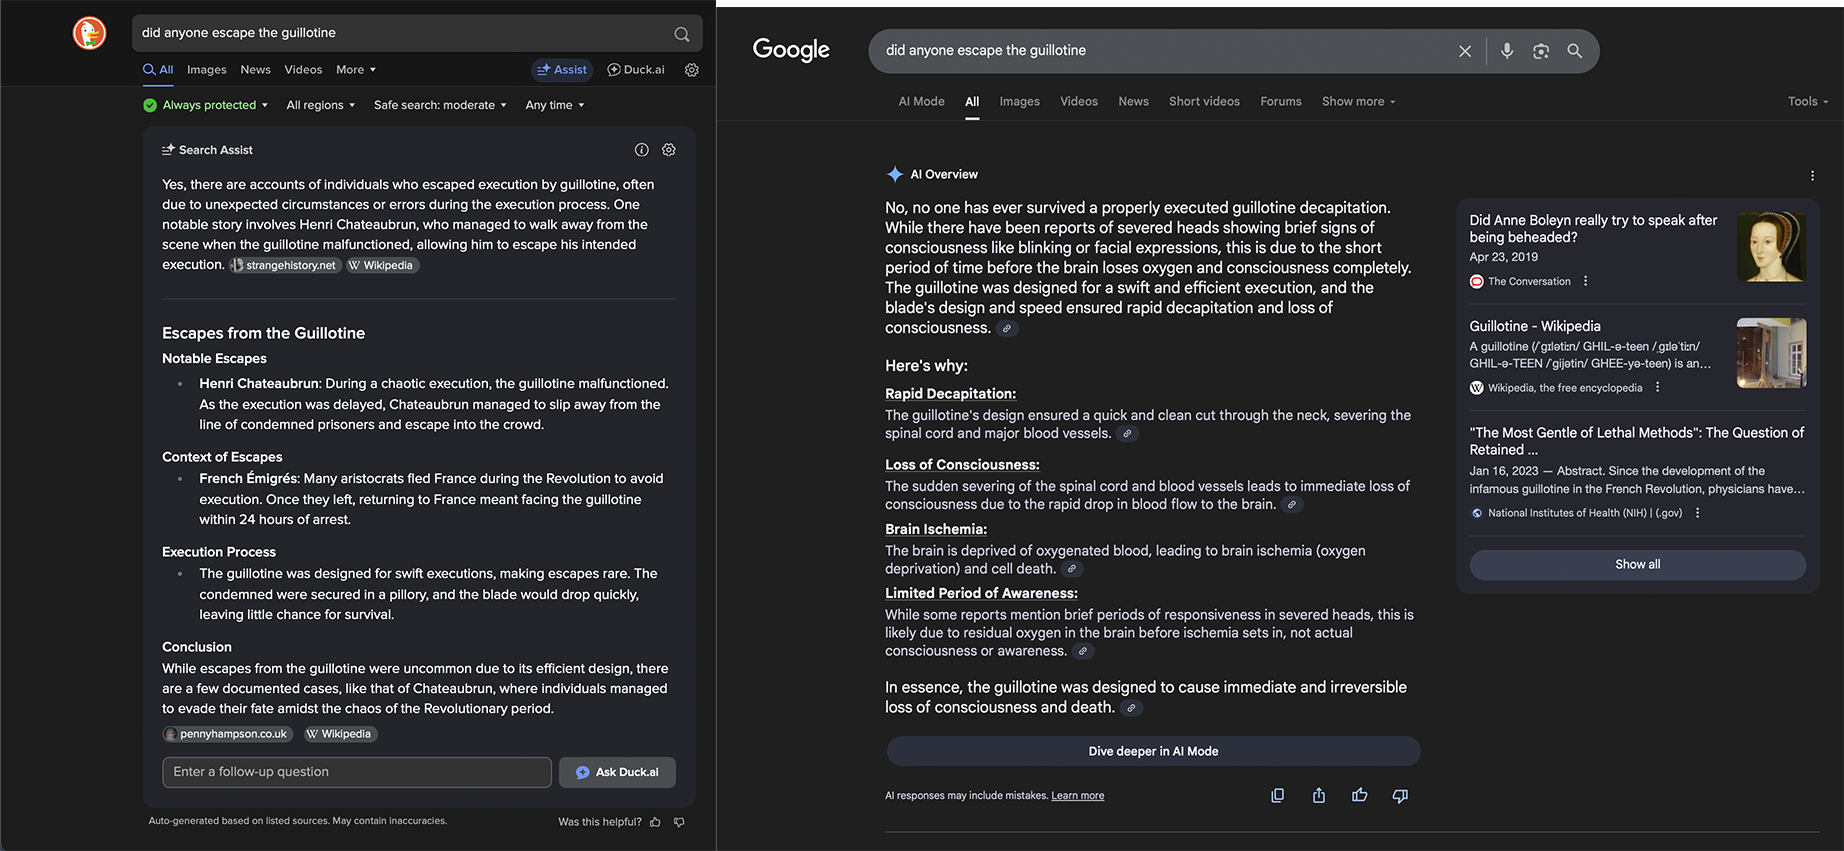Toggle the DuckDuckGo Assist button
1844x851 pixels.
click(x=562, y=70)
